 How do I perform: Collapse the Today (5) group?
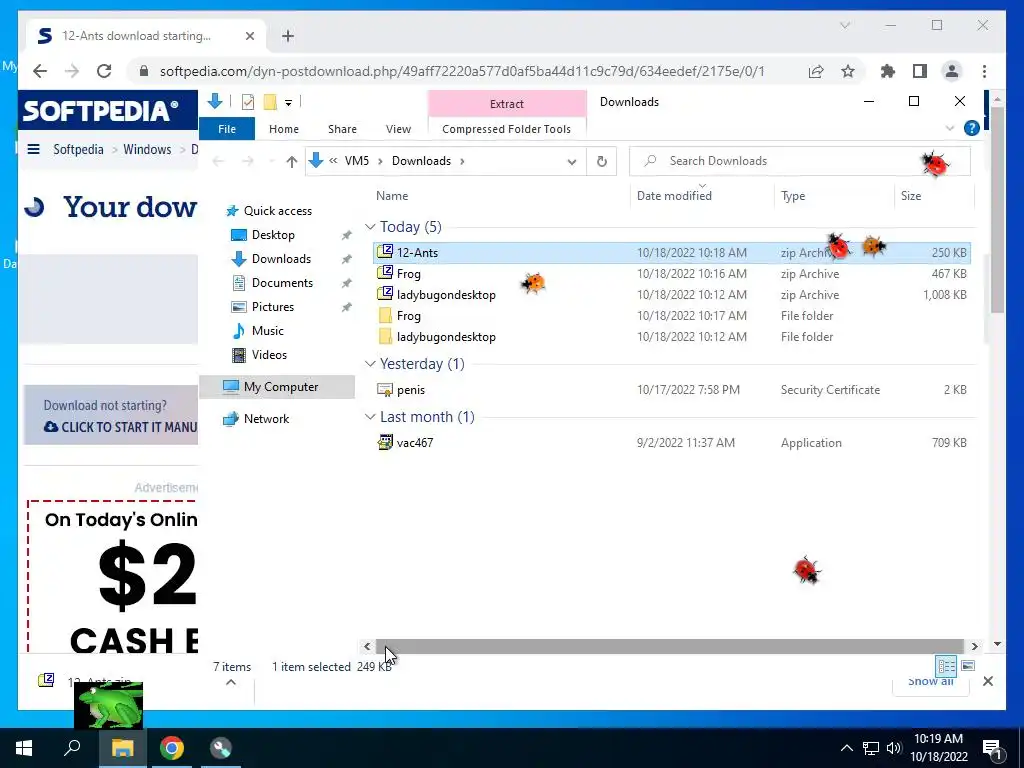pyautogui.click(x=370, y=227)
